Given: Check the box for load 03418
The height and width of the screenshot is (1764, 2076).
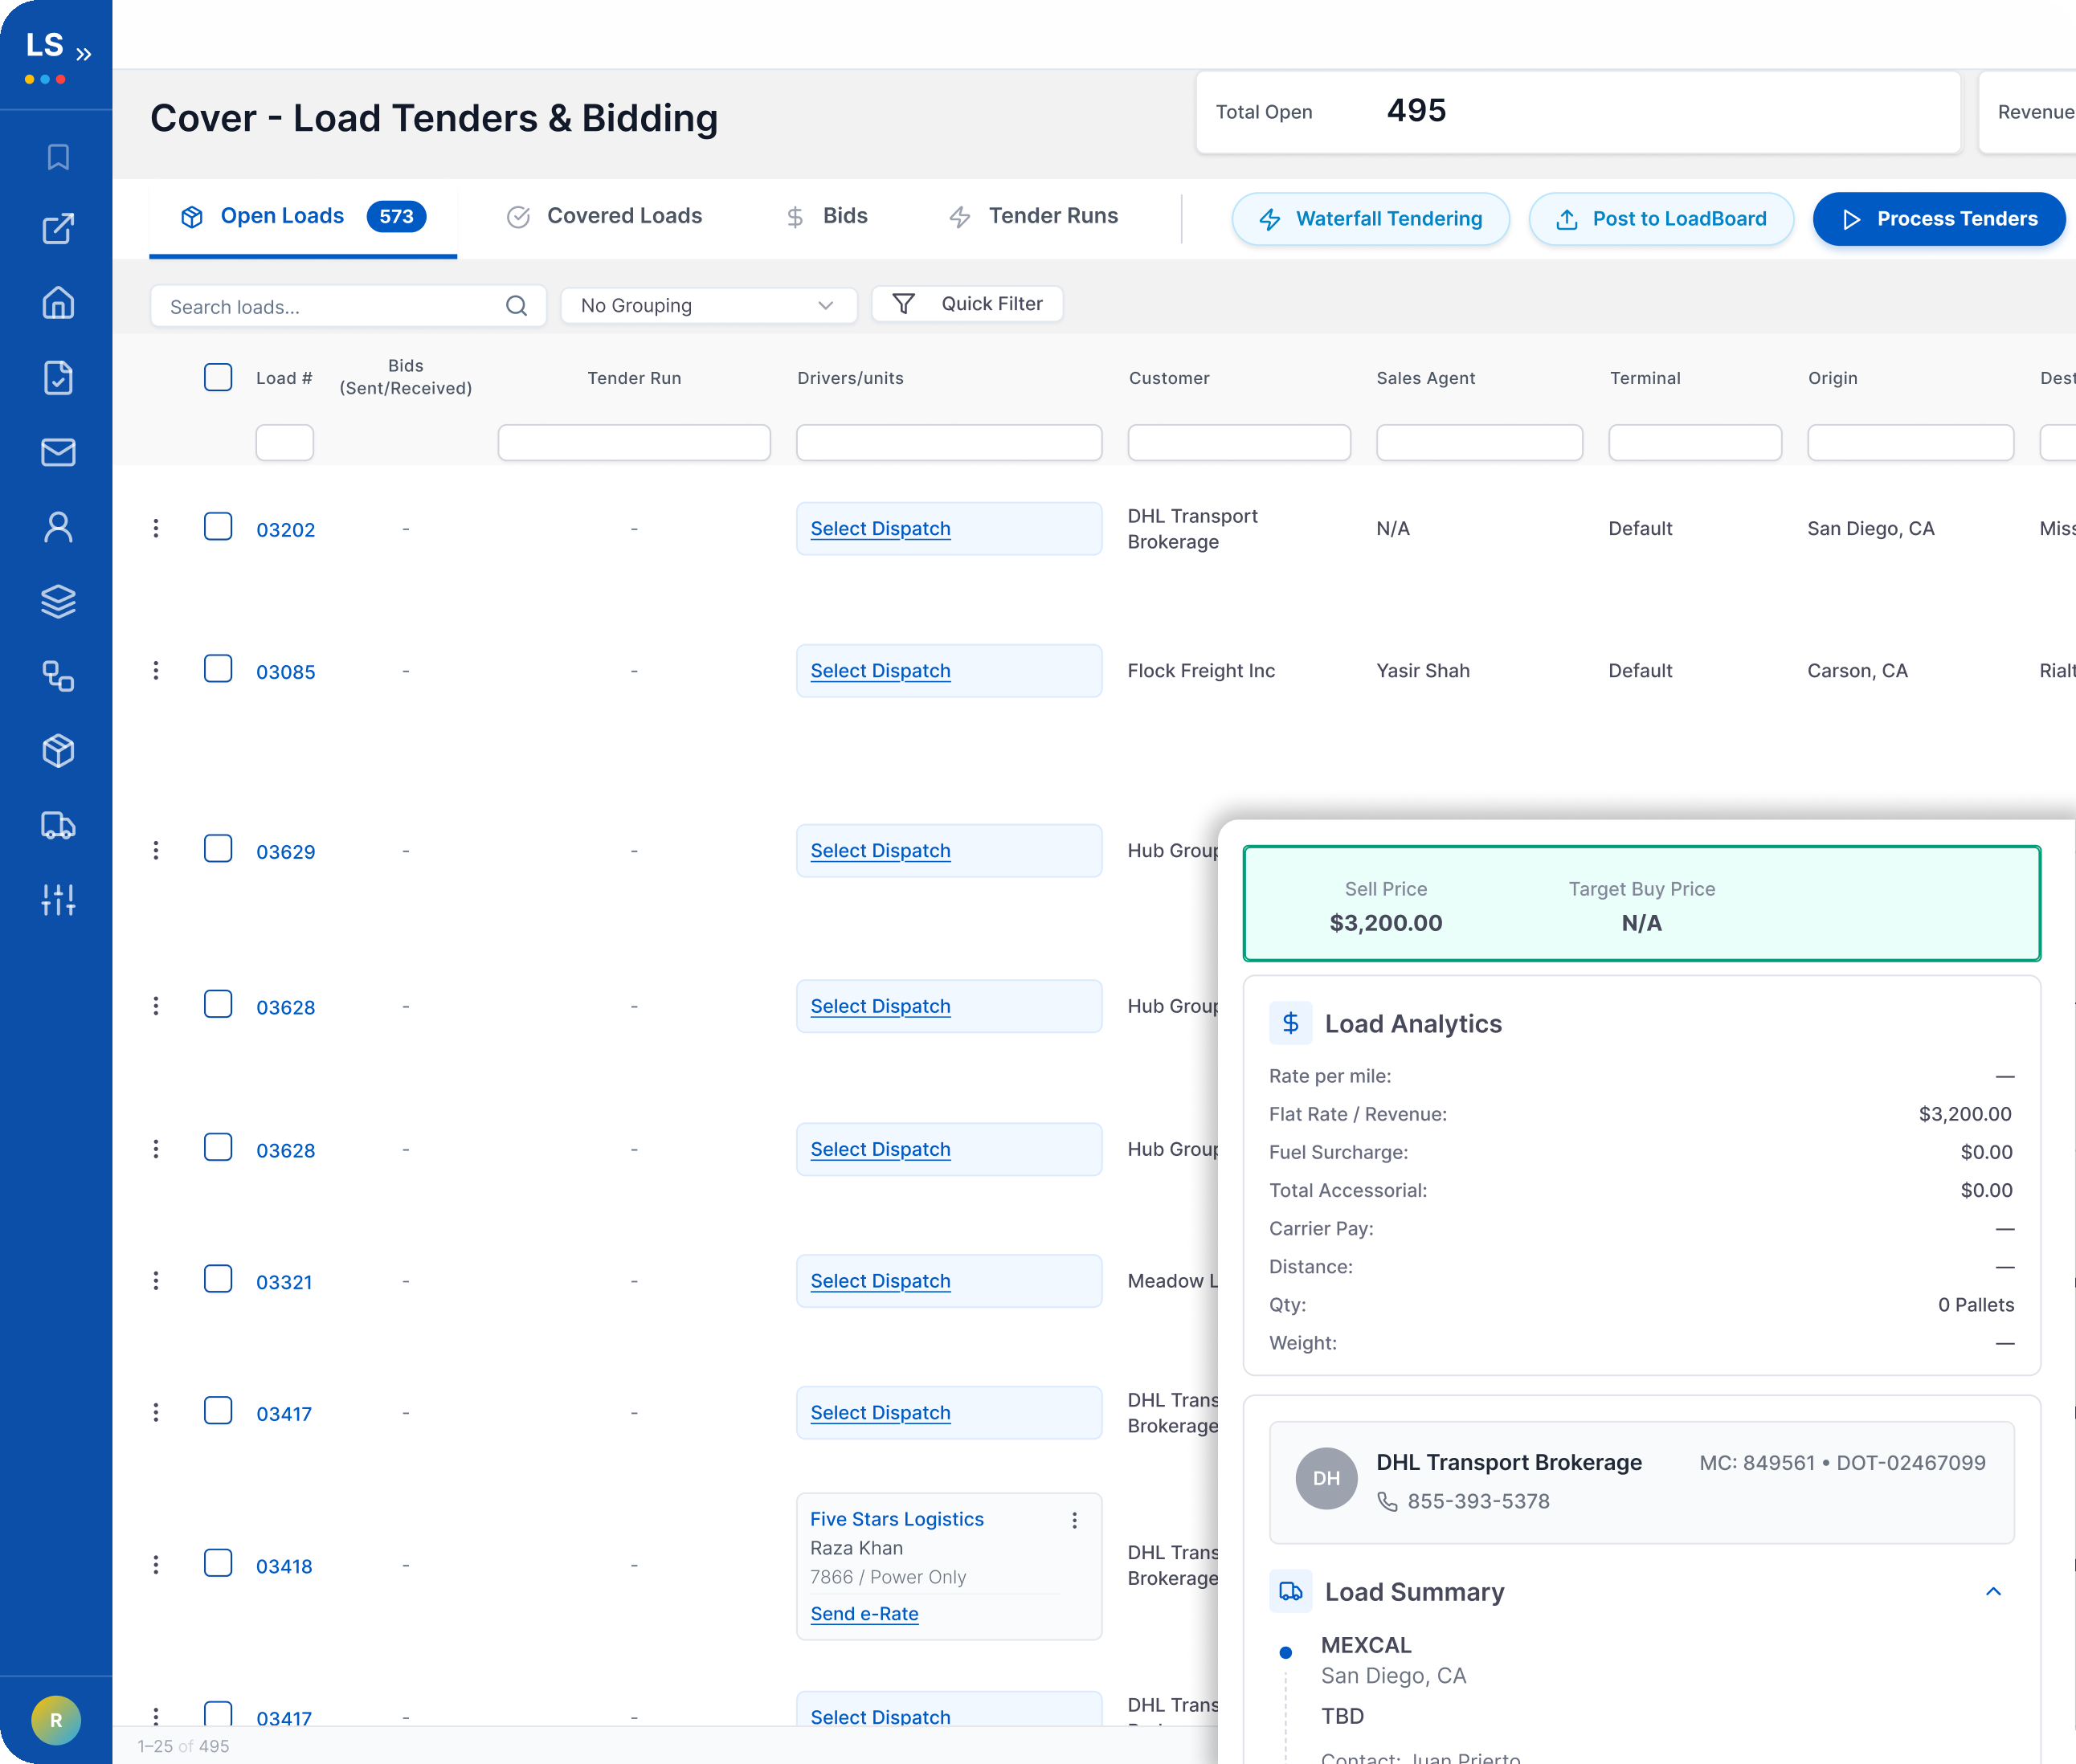Looking at the screenshot, I should 218,1563.
